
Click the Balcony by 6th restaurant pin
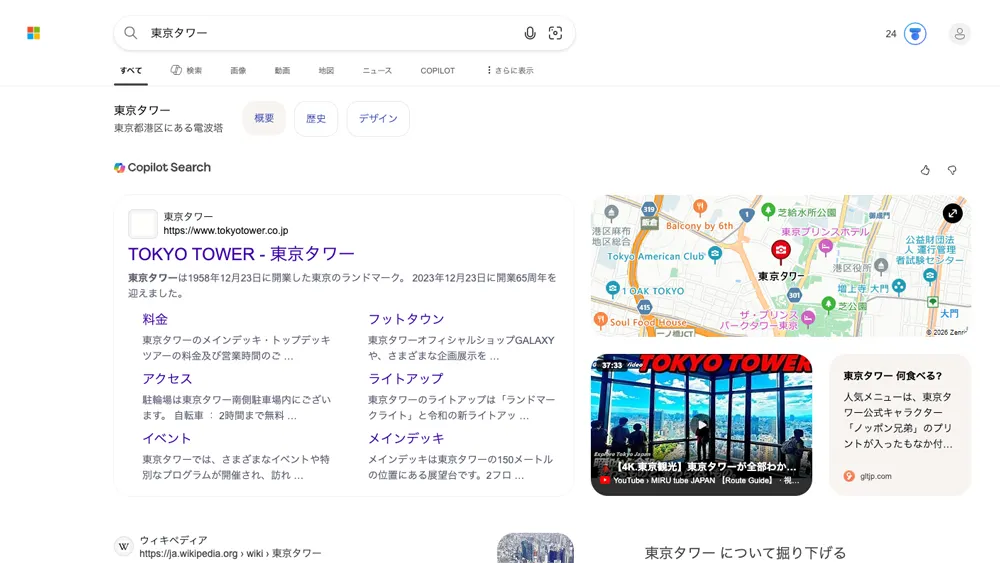pyautogui.click(x=700, y=207)
